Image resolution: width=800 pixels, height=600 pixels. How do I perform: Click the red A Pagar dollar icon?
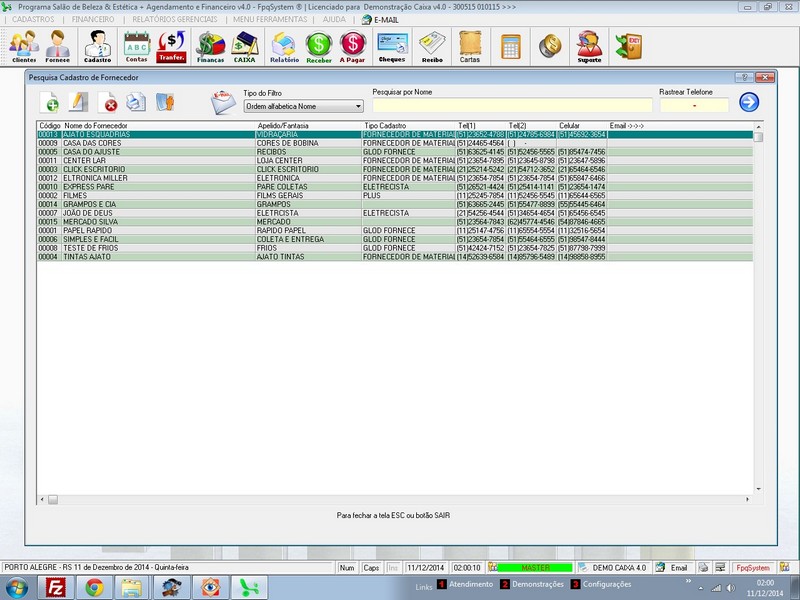point(353,46)
